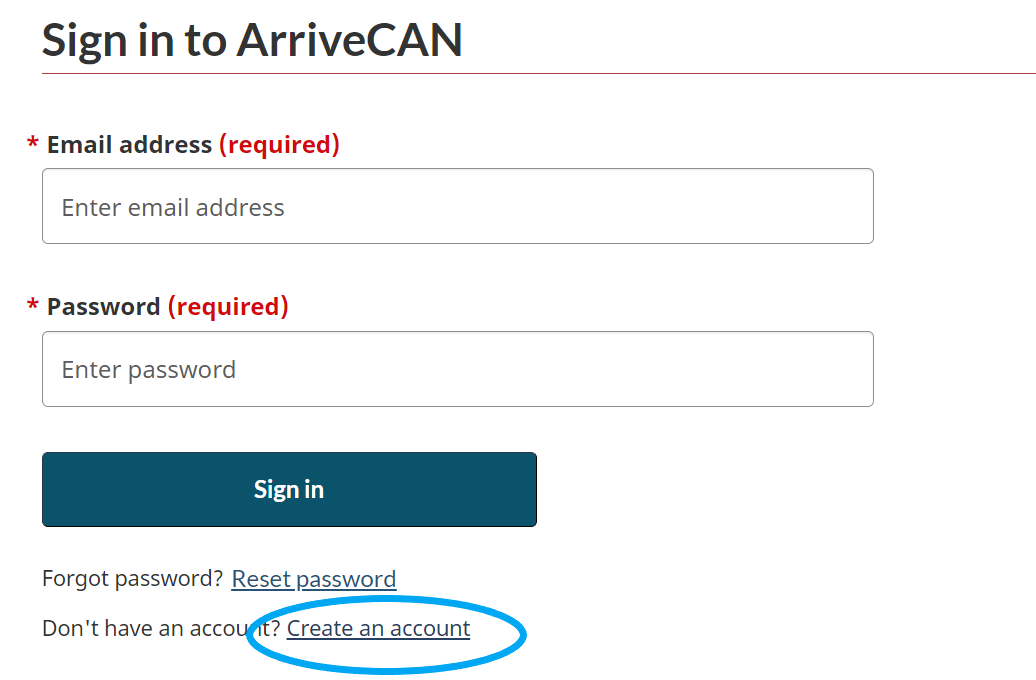Click the red "(required)" beside Email address

pyautogui.click(x=279, y=144)
